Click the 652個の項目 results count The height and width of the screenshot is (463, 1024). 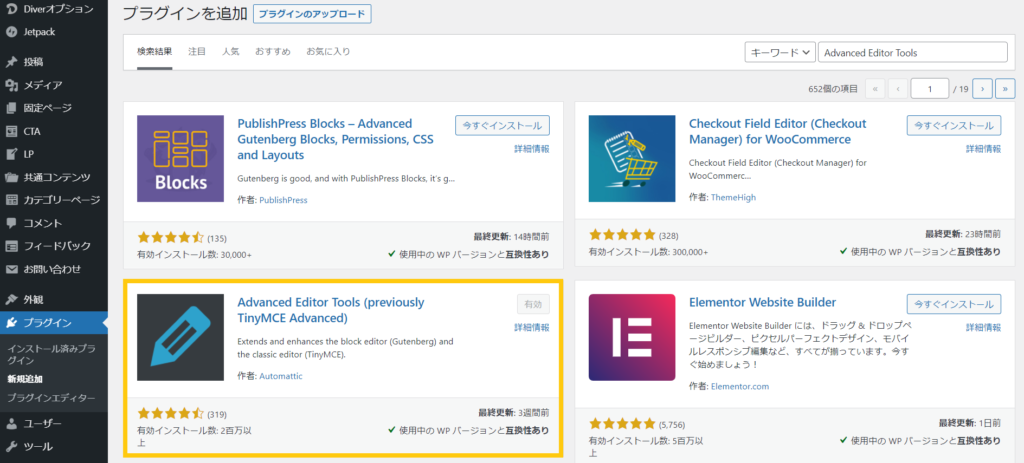click(833, 89)
